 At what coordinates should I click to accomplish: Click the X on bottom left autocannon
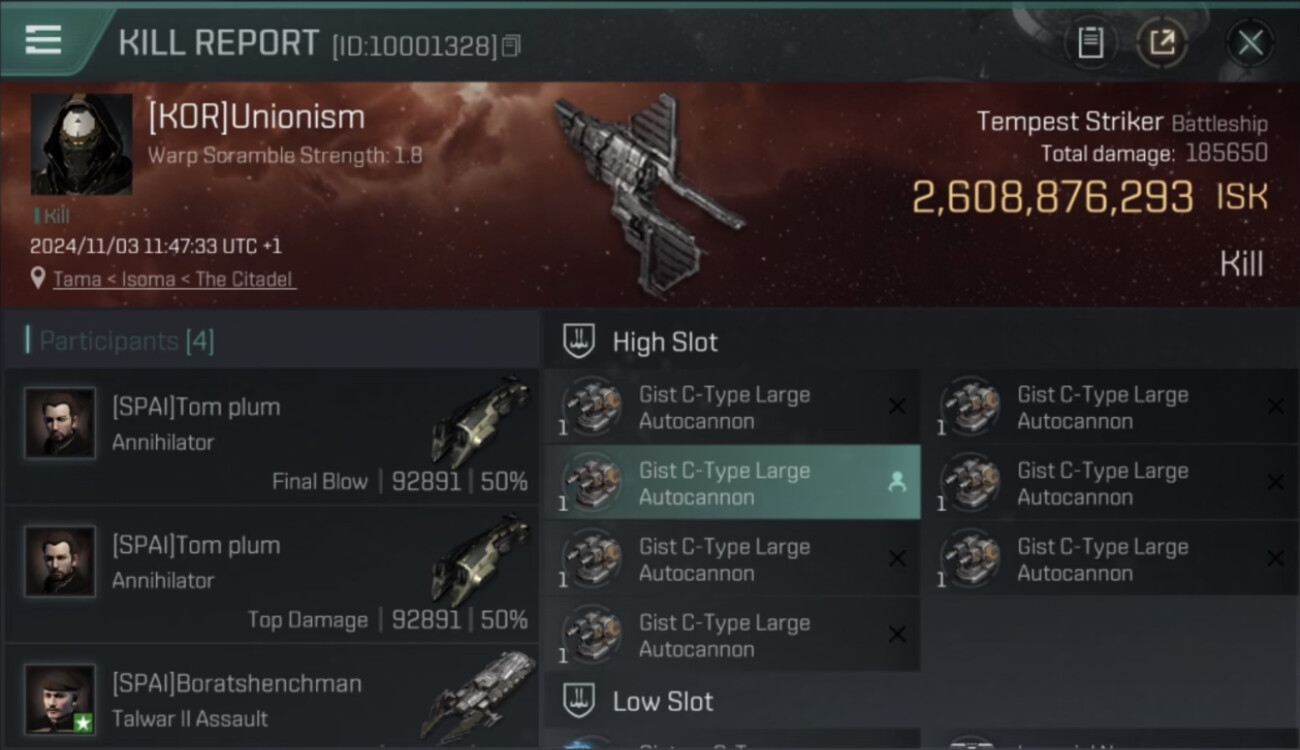coord(897,634)
